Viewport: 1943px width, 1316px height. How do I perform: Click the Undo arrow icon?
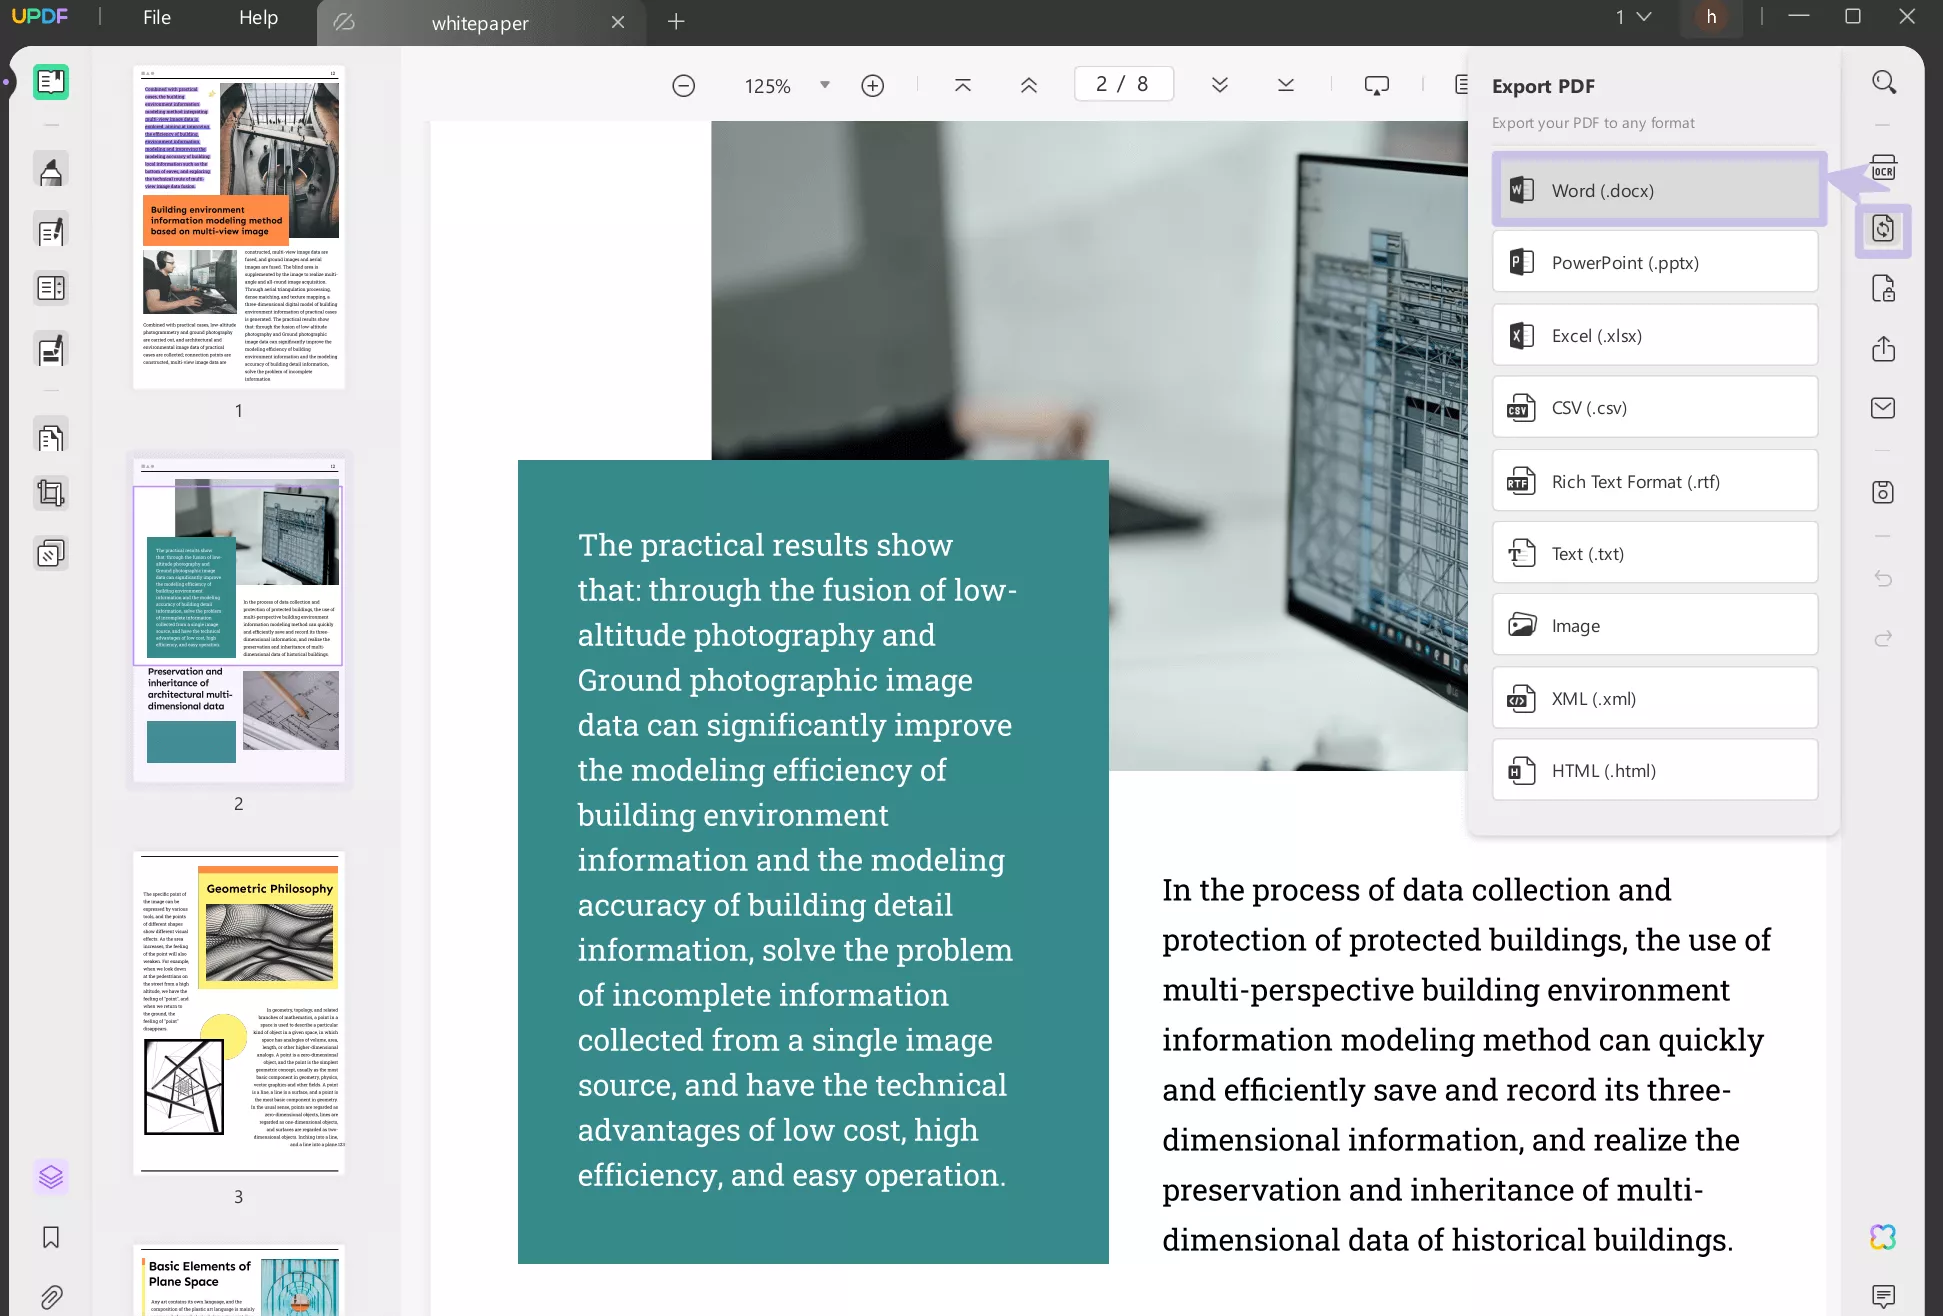[1884, 579]
